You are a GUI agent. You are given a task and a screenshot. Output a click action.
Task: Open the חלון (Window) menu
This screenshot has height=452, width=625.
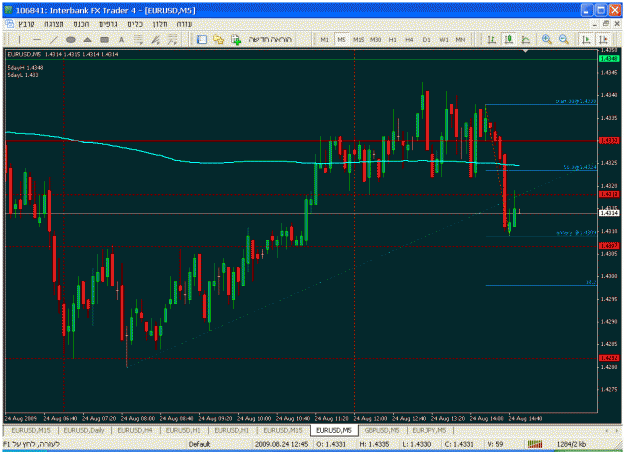click(x=160, y=24)
